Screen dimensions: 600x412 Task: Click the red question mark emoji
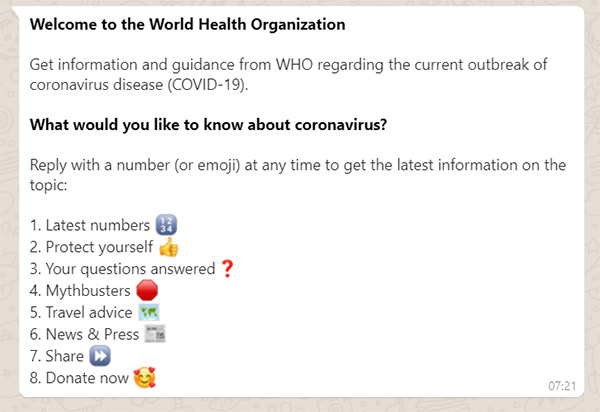point(227,269)
